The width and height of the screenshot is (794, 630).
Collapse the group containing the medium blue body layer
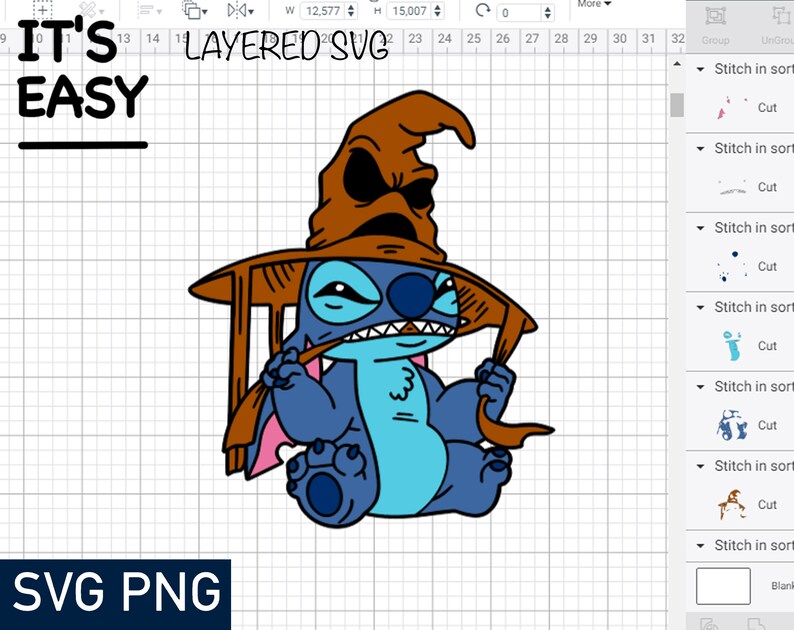click(700, 387)
